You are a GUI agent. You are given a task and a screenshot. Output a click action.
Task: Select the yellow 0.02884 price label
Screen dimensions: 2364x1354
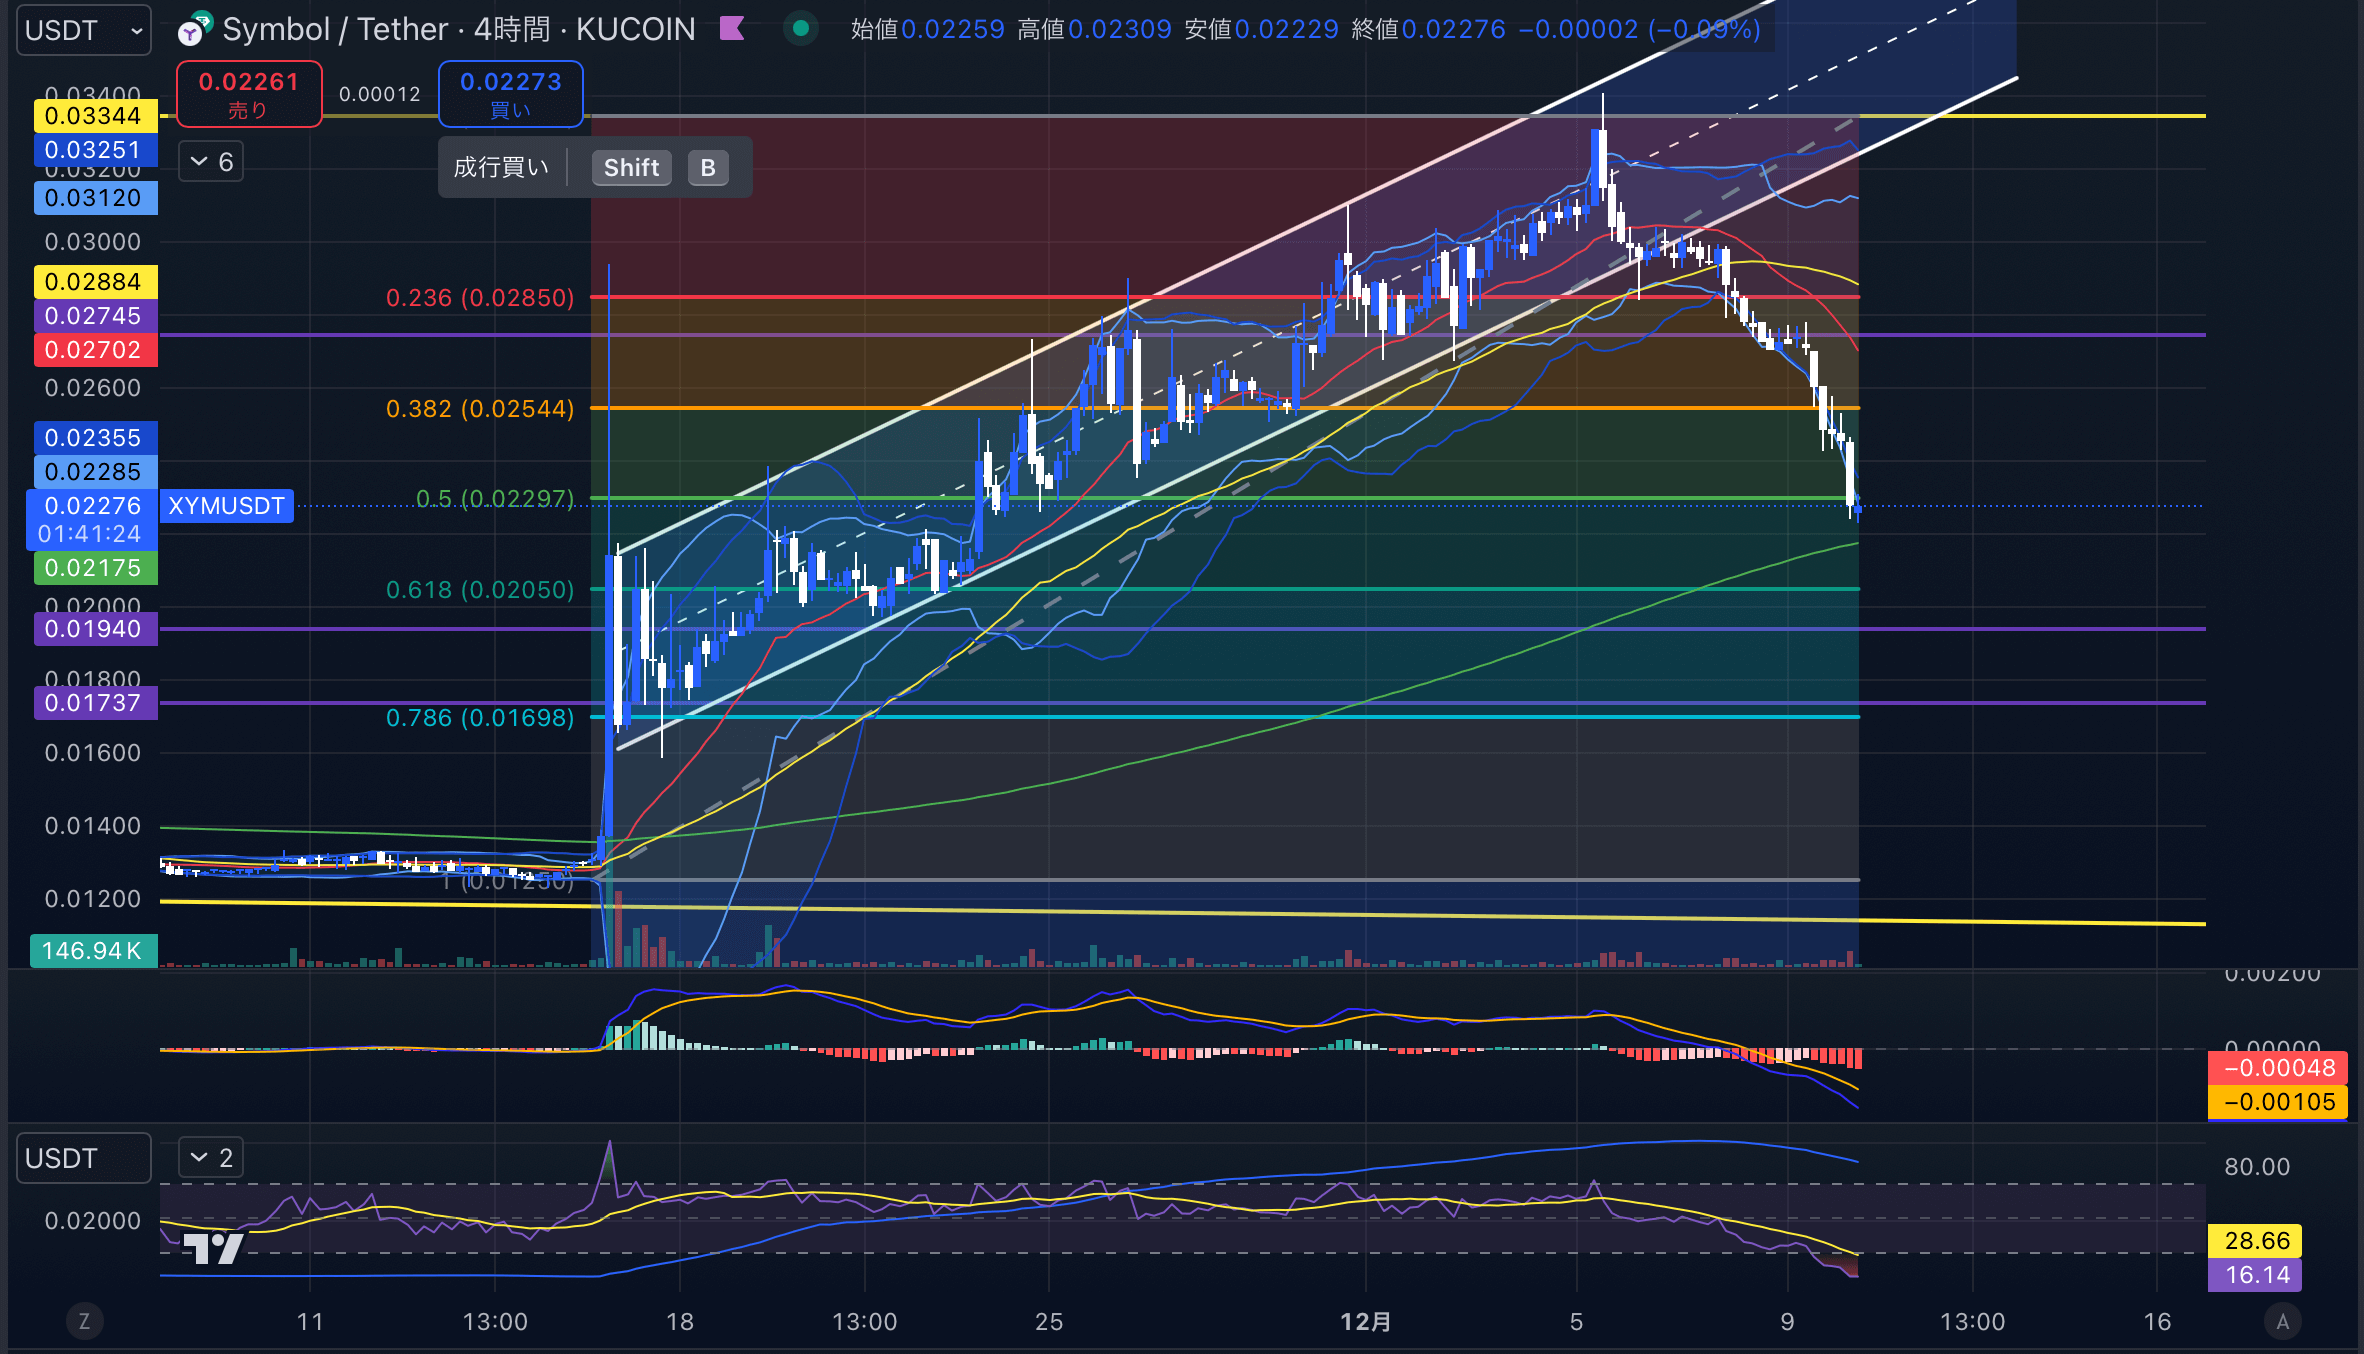point(95,282)
